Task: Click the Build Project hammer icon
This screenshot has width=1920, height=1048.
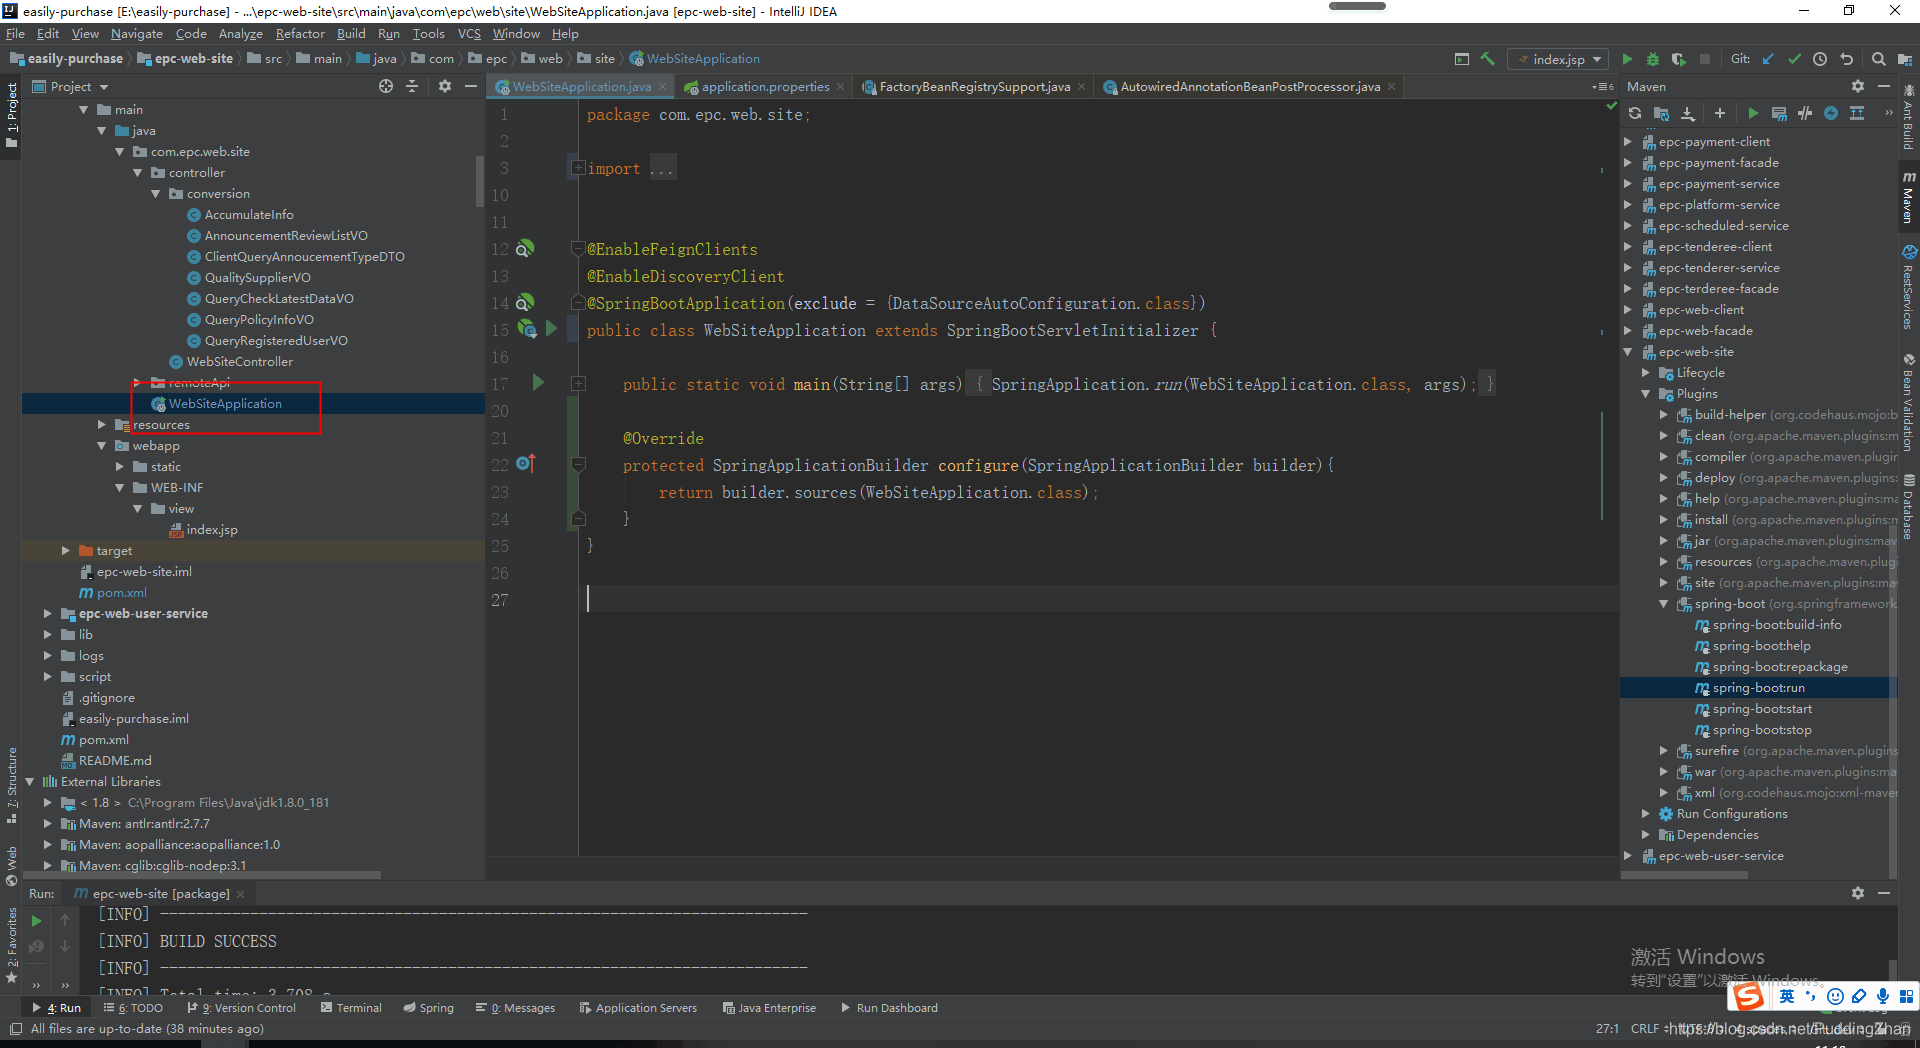Action: [x=1488, y=59]
